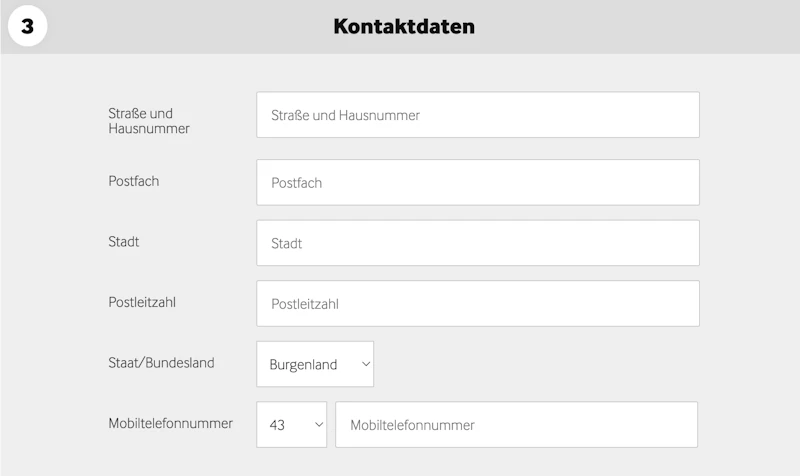Screen dimensions: 800x476
Task: Click the step 3 number badge
Action: (x=27, y=27)
